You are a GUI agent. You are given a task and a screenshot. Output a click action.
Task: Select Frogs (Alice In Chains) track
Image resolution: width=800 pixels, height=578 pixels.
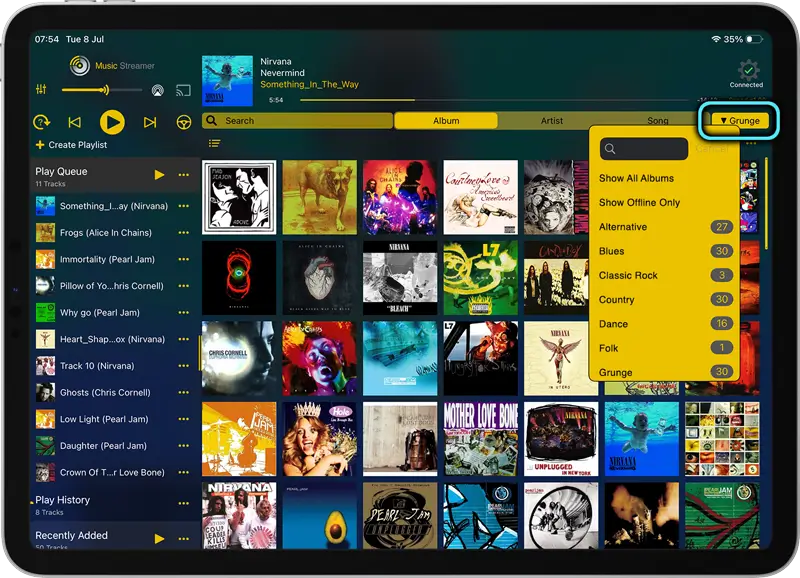(106, 233)
